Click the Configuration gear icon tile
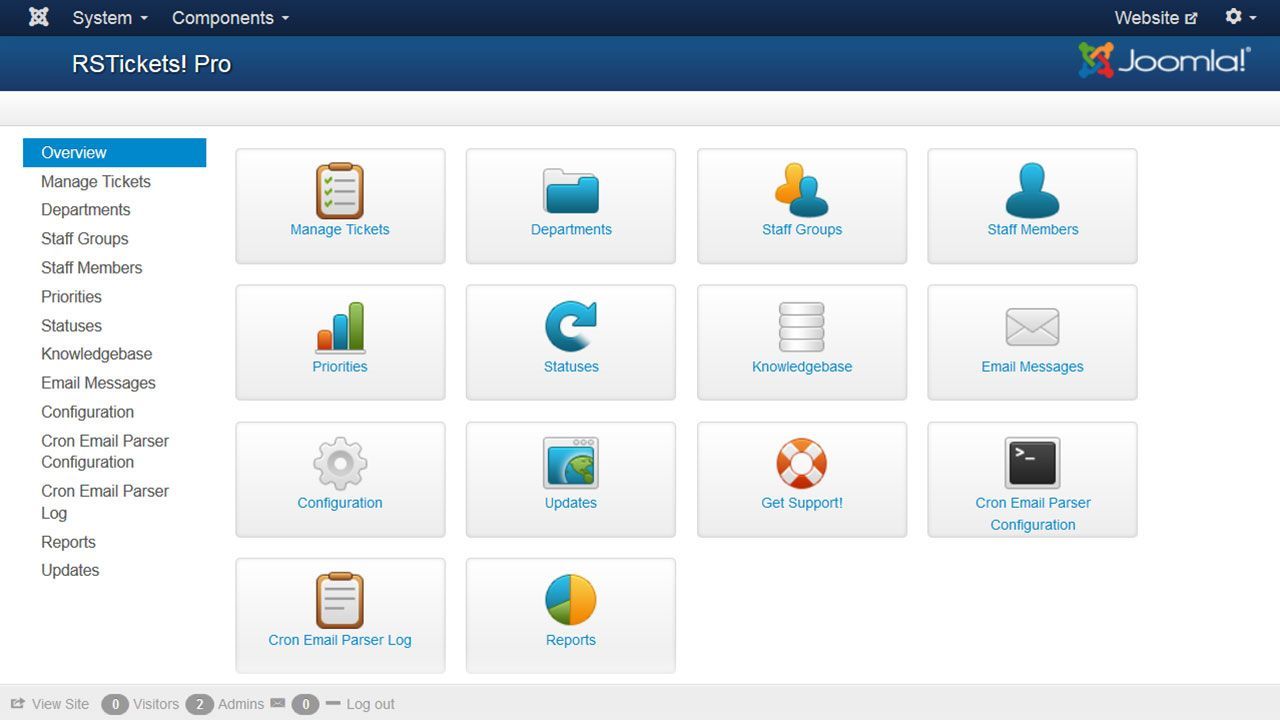 point(340,479)
